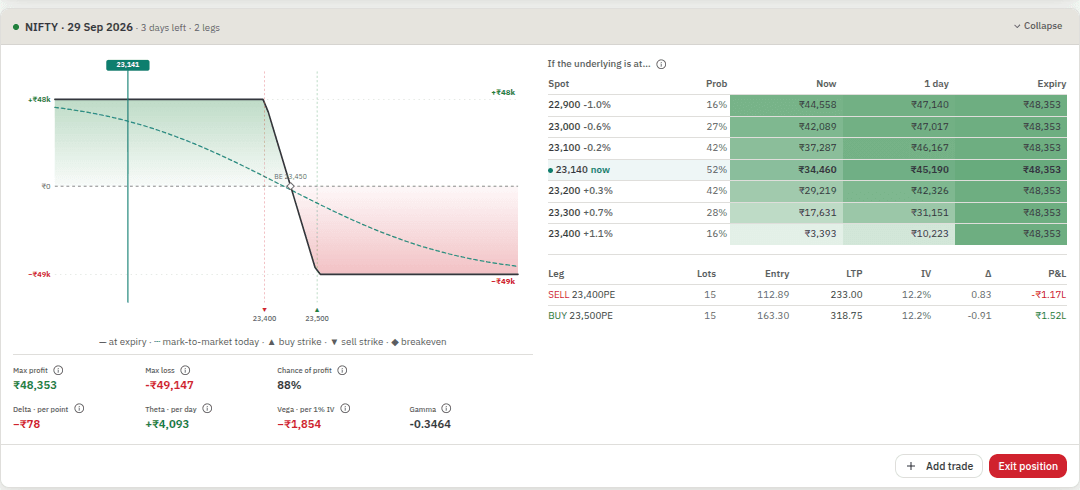Click the Chance of profit value 88%
This screenshot has height=490, width=1080.
289,385
